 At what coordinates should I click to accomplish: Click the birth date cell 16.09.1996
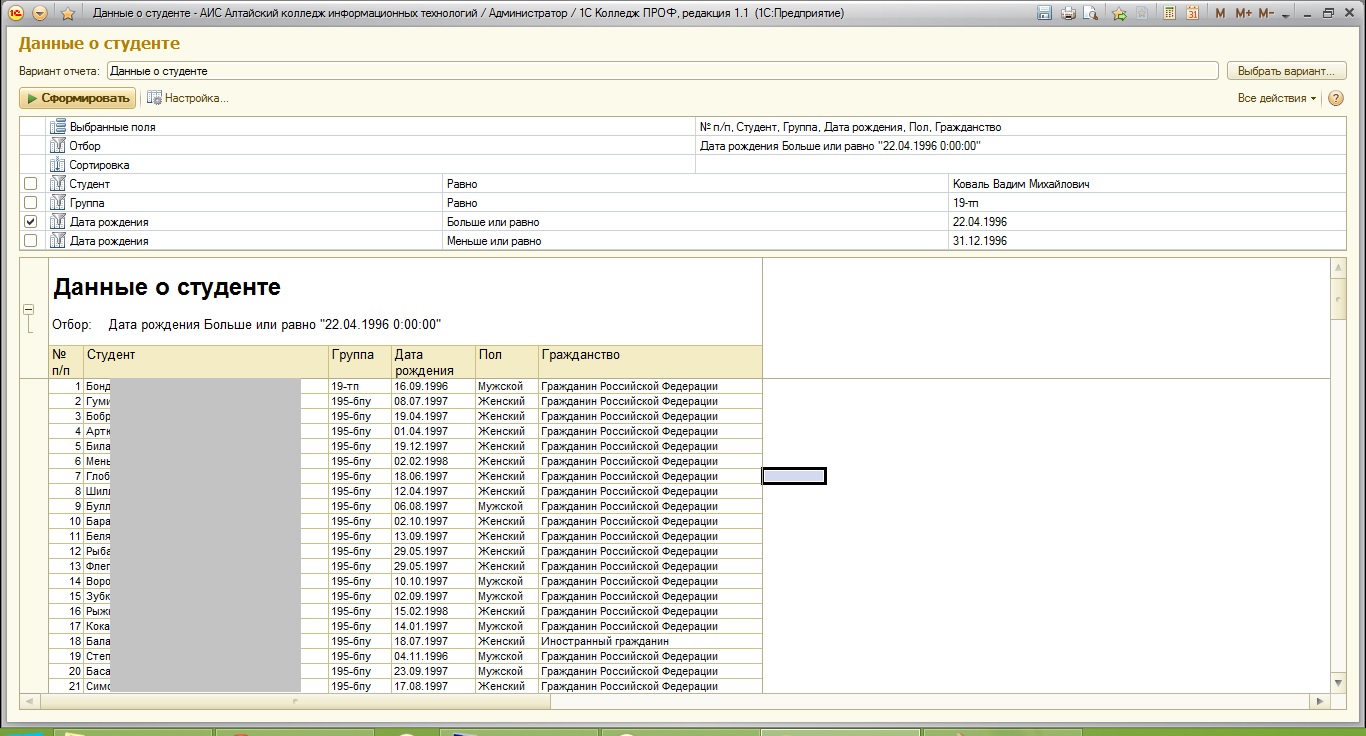[x=433, y=386]
